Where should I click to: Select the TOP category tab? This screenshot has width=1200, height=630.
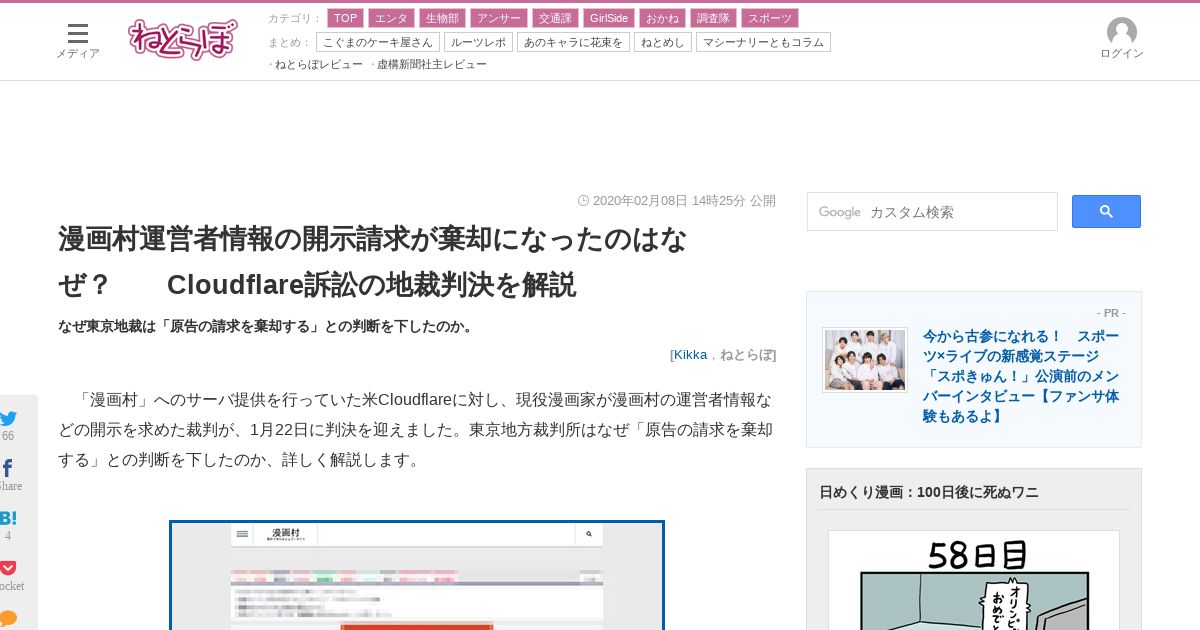coord(345,18)
